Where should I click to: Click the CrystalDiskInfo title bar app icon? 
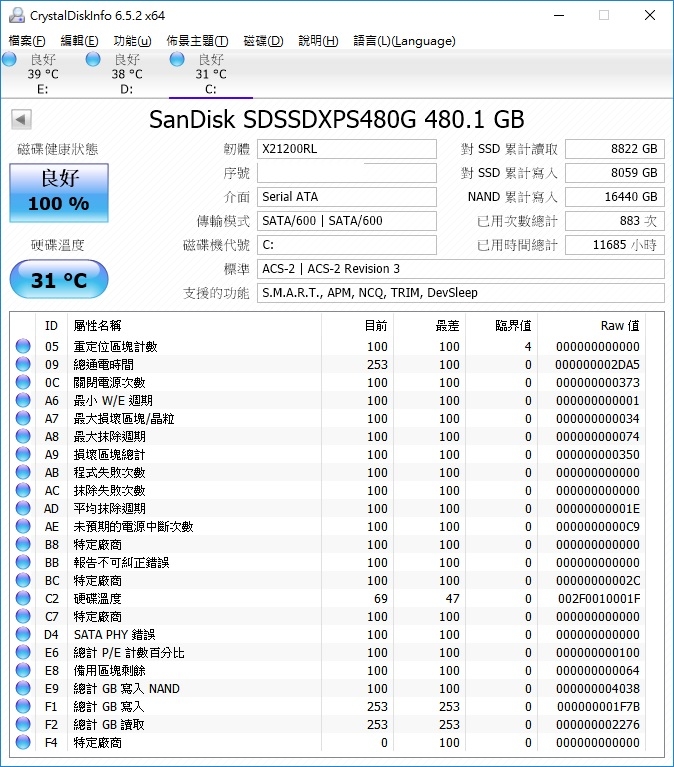point(17,15)
